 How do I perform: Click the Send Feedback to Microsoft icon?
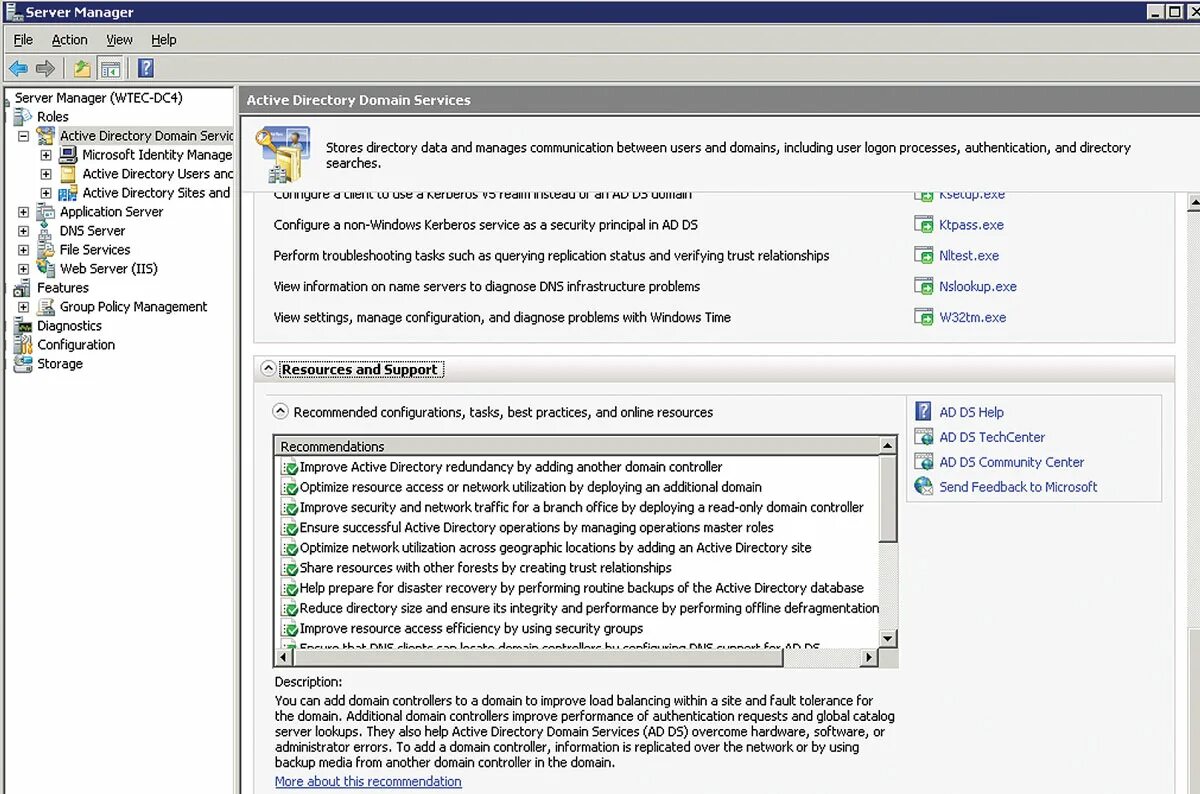point(924,487)
